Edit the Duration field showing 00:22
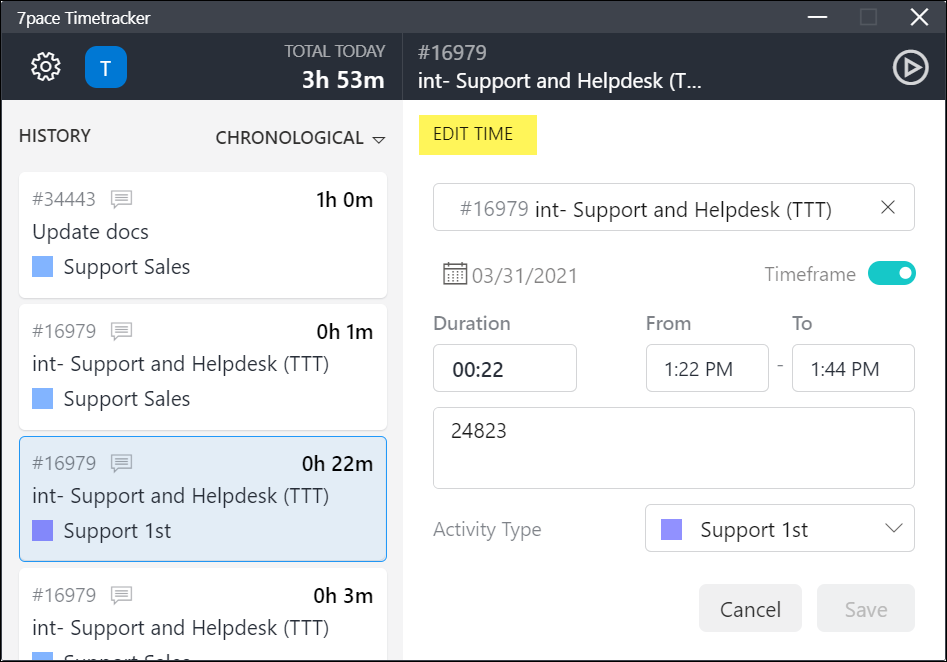This screenshot has height=662, width=947. point(505,368)
